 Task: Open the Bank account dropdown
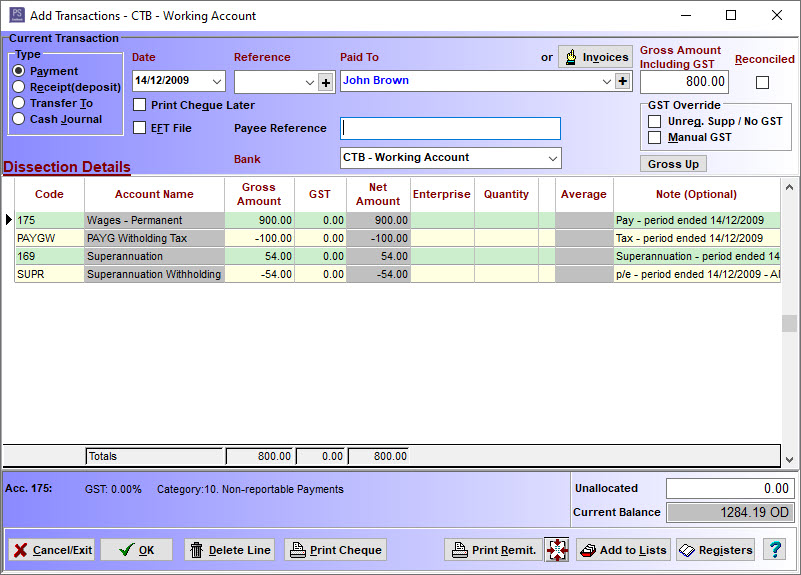(x=553, y=158)
